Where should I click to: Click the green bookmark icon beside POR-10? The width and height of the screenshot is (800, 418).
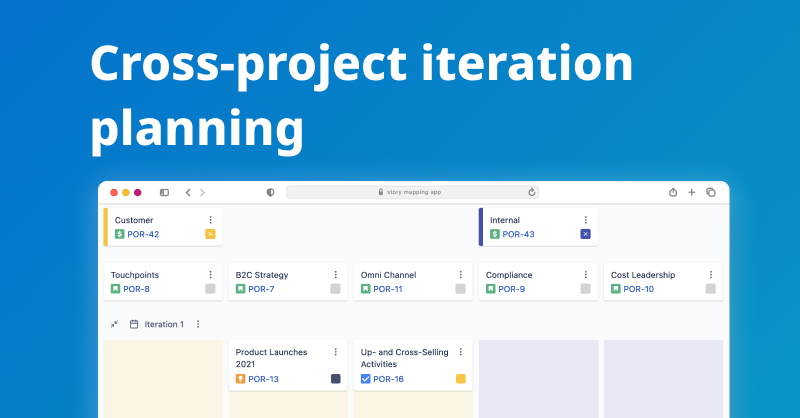(x=616, y=289)
